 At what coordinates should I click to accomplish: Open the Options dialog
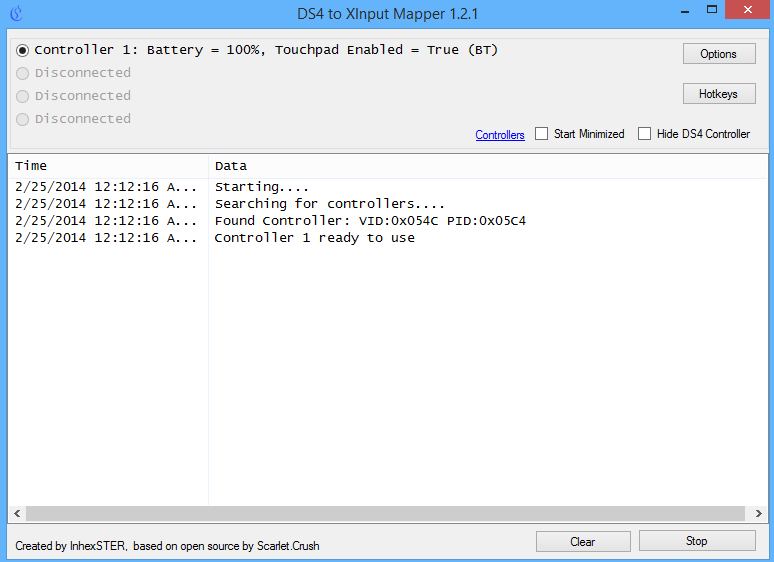(719, 54)
